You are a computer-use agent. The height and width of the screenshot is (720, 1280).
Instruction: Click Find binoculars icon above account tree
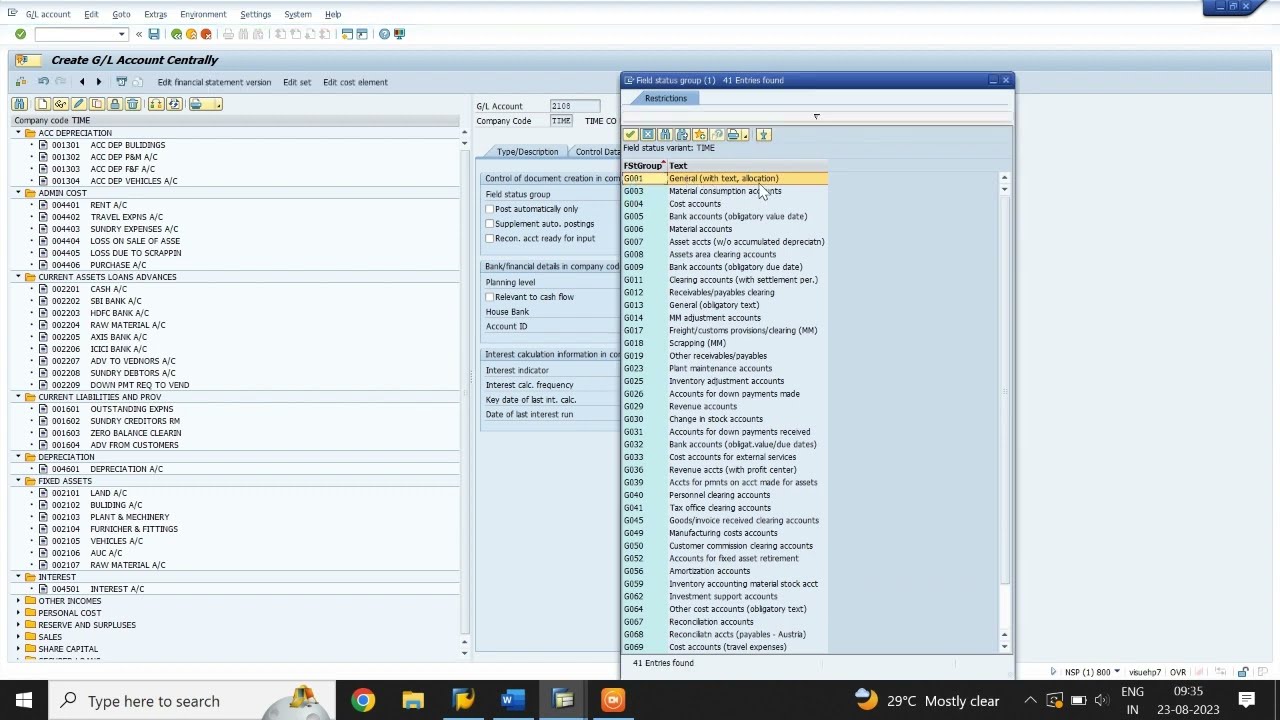click(x=19, y=104)
